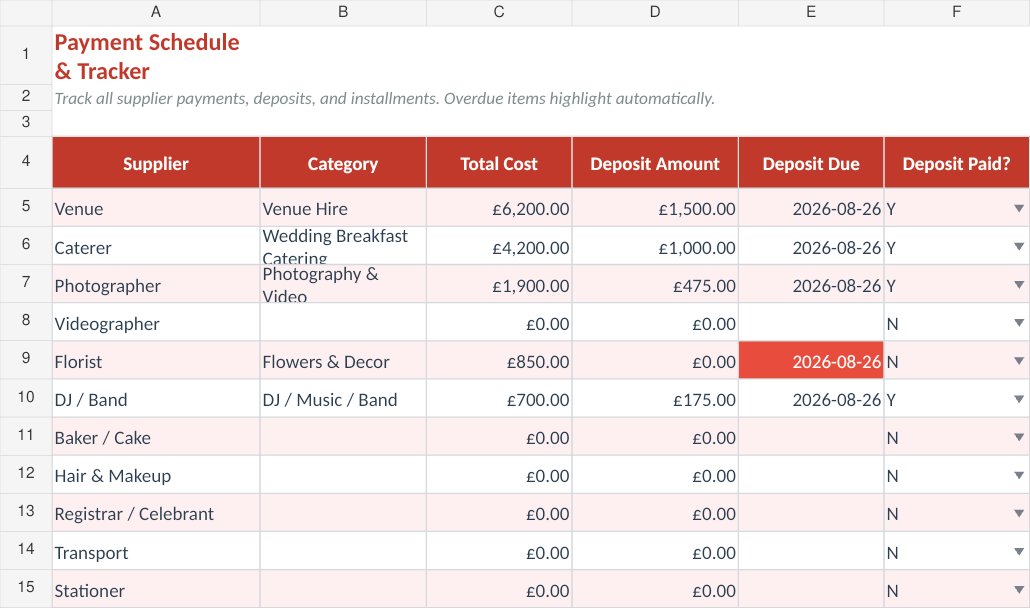Image resolution: width=1030 pixels, height=608 pixels.
Task: Select the DJ / Band supplier cell
Action: (x=156, y=399)
